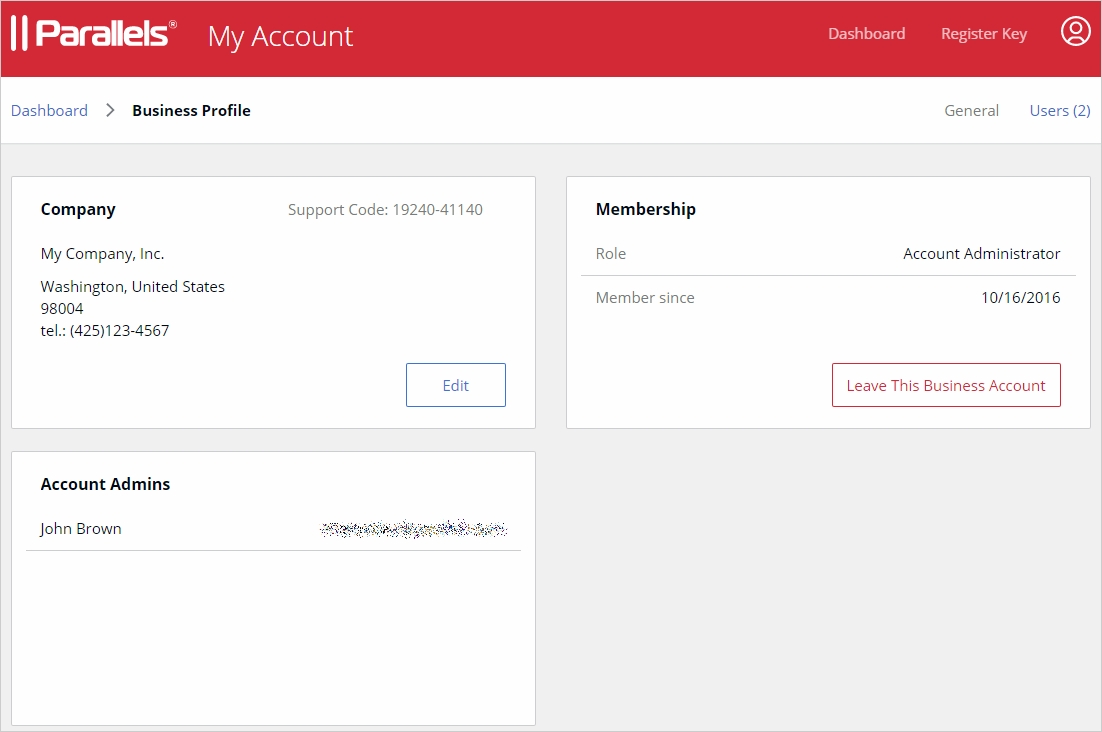Click the Member since date 10/16/2016
Screen dimensions: 1102x732
1020,298
